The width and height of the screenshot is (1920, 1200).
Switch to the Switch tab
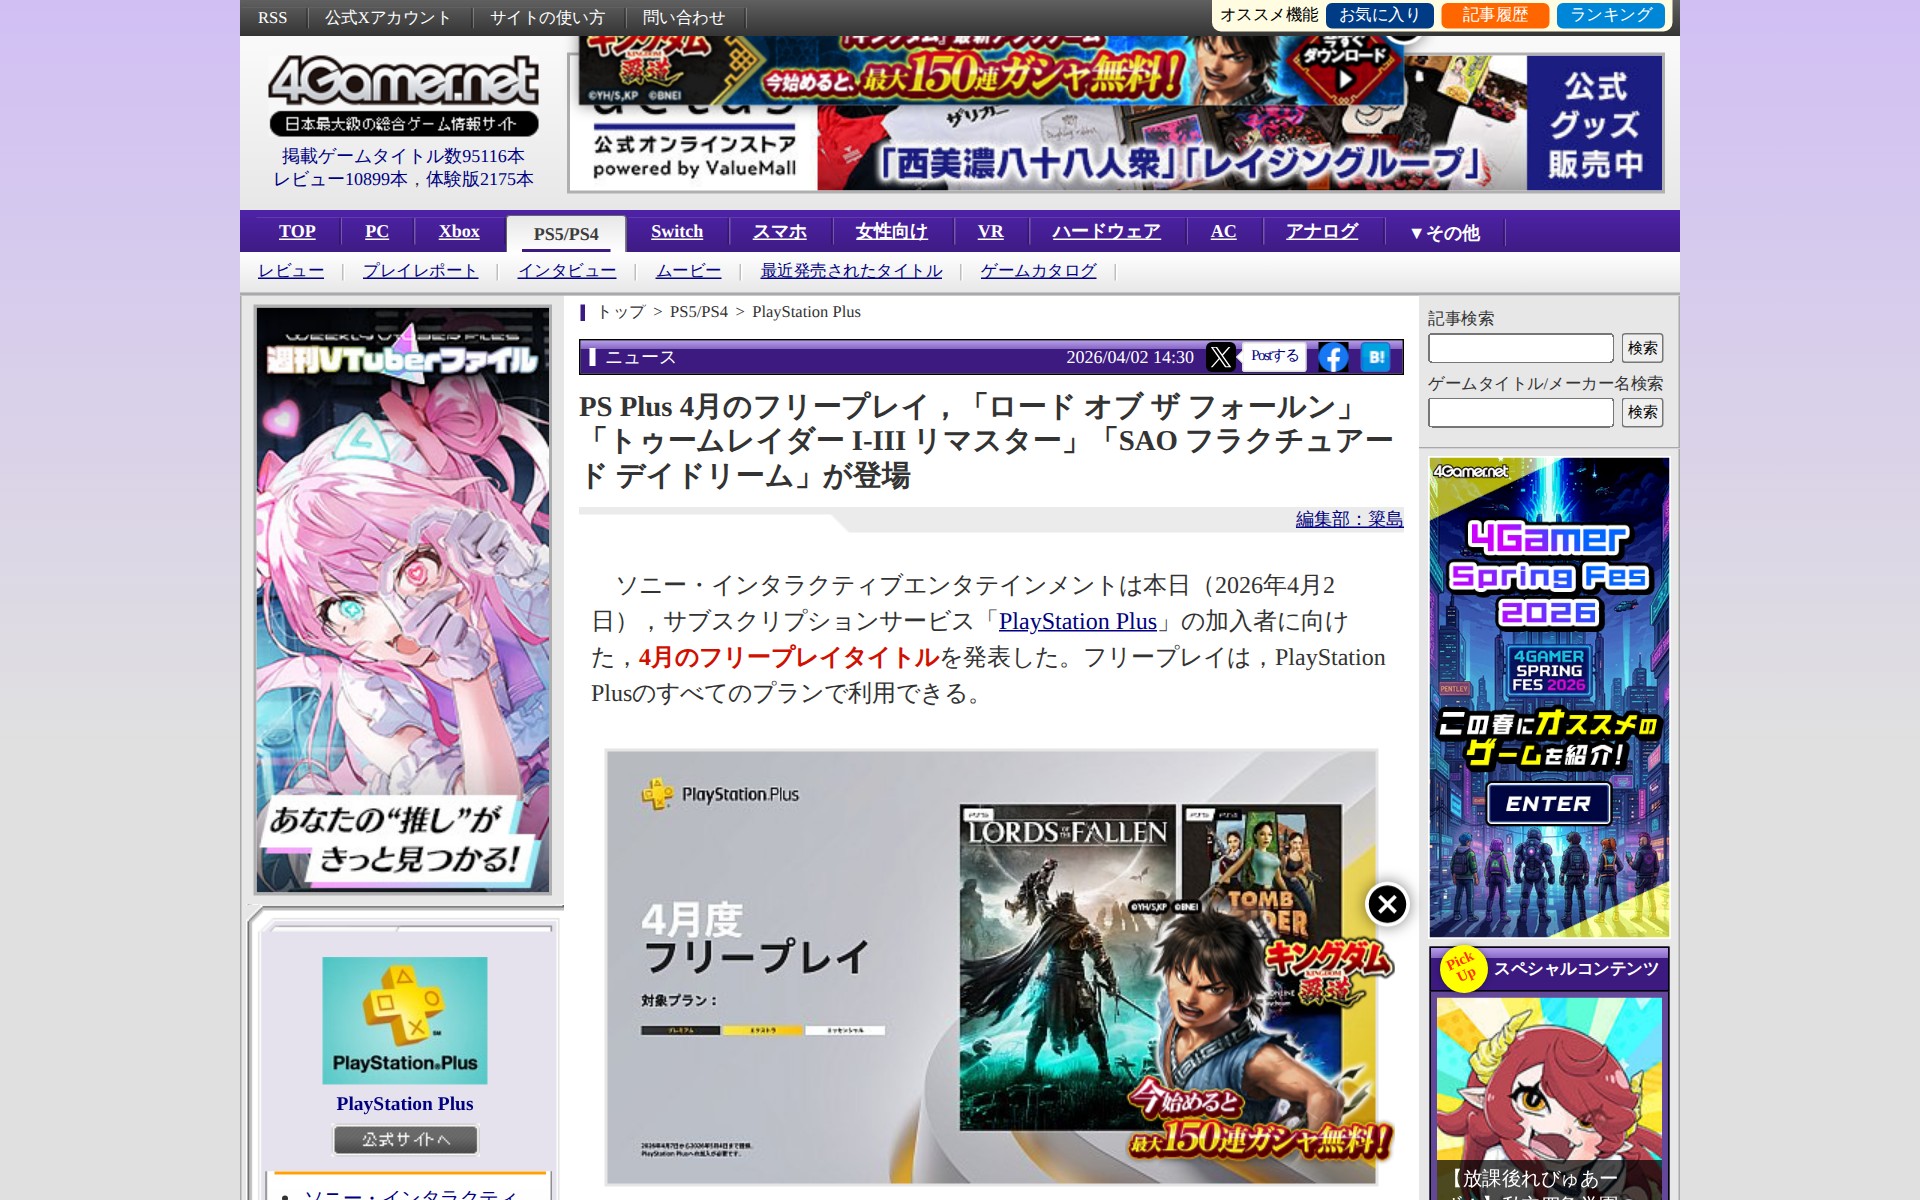[x=677, y=232]
